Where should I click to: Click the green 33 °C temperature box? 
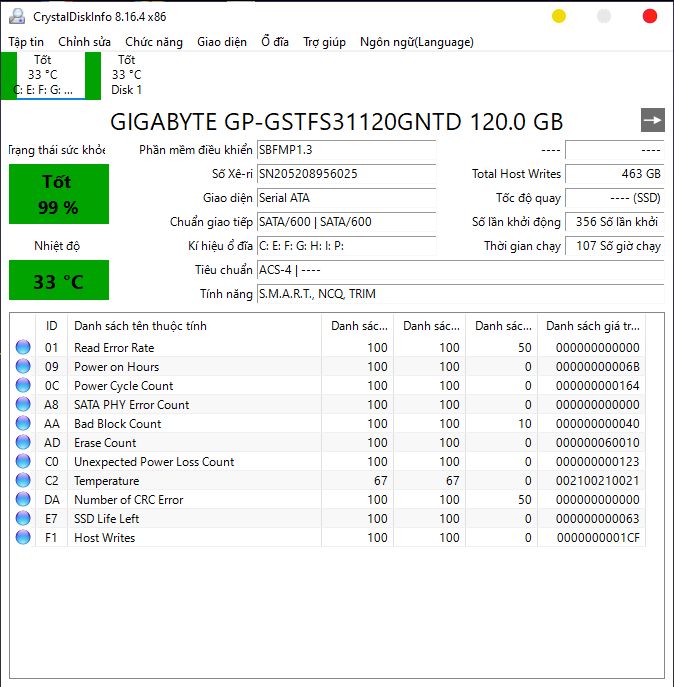click(x=59, y=281)
